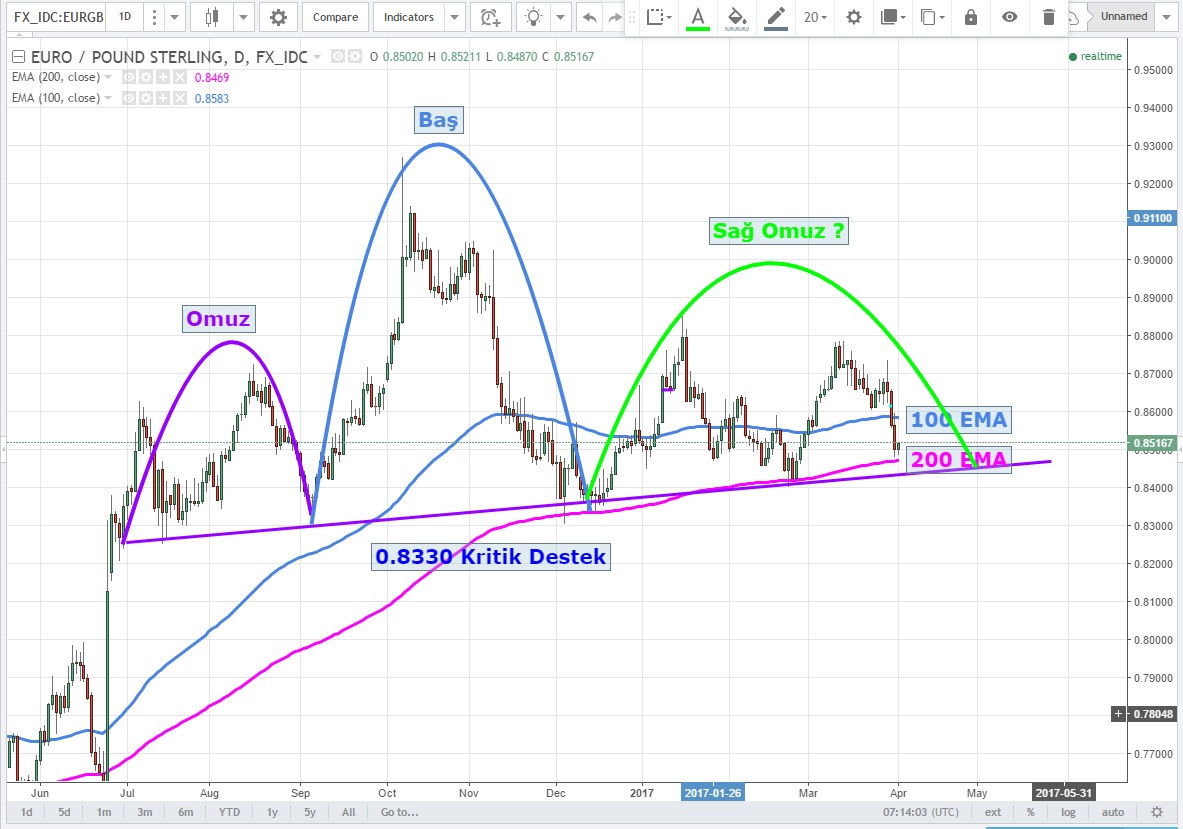Click the Compare button

coord(335,17)
